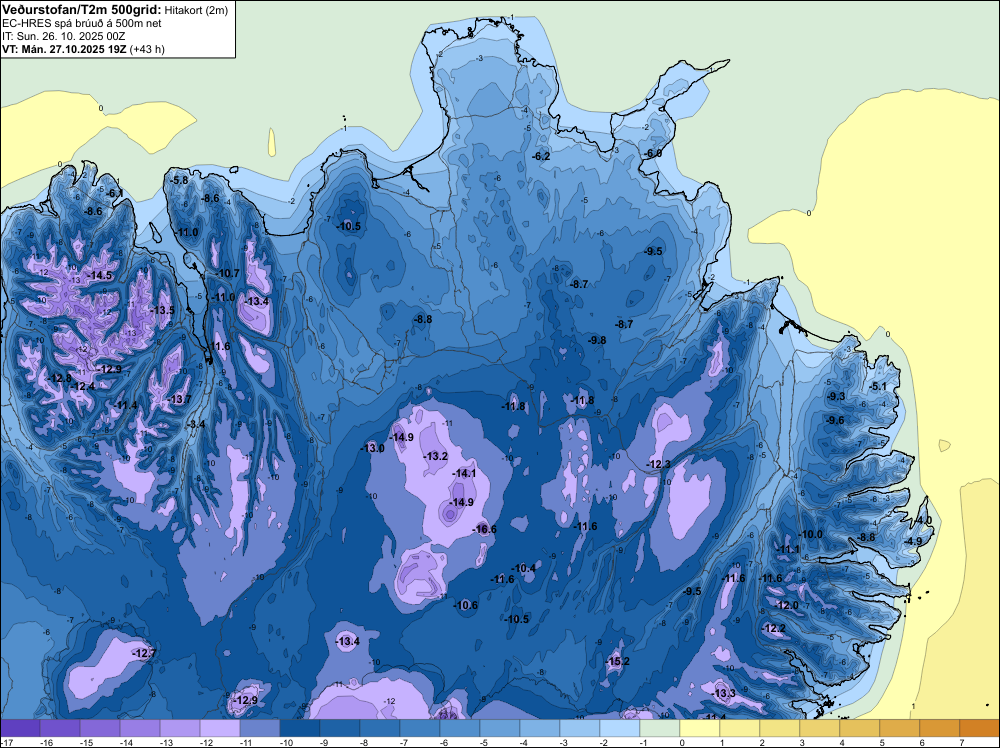Click the -13.3 temperature value
The image size is (1000, 748).
[x=724, y=693]
